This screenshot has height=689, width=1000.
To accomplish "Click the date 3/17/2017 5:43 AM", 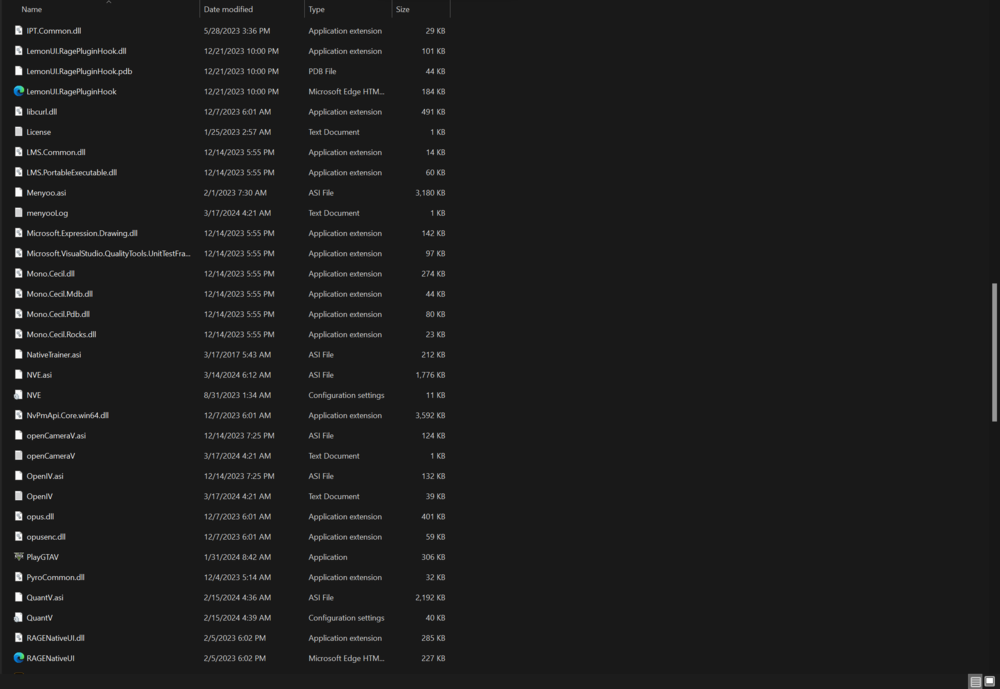I will tap(237, 355).
